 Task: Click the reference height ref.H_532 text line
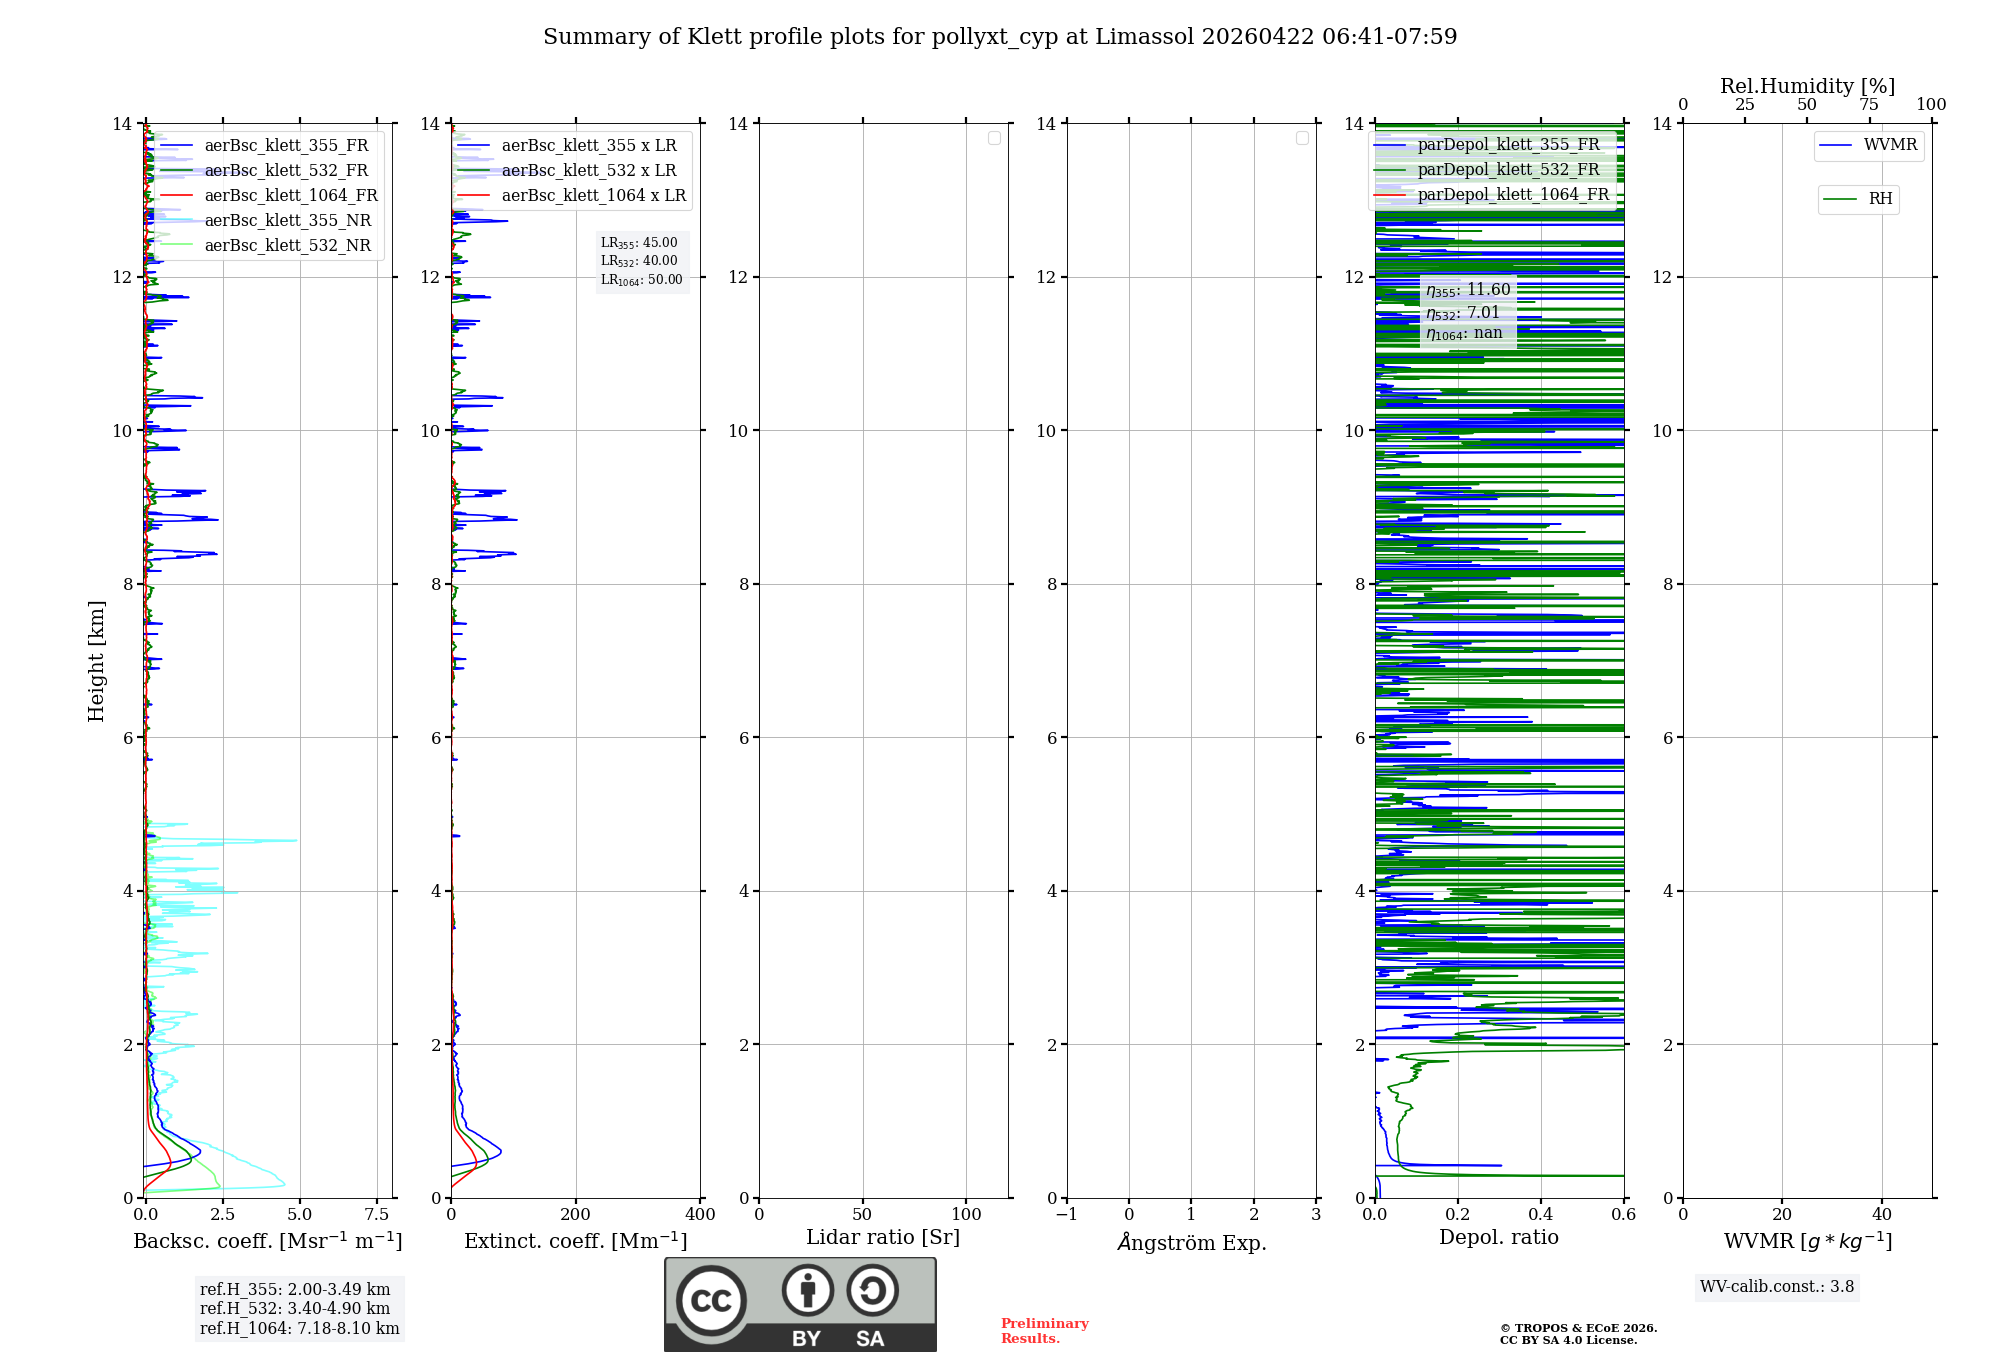295,1309
